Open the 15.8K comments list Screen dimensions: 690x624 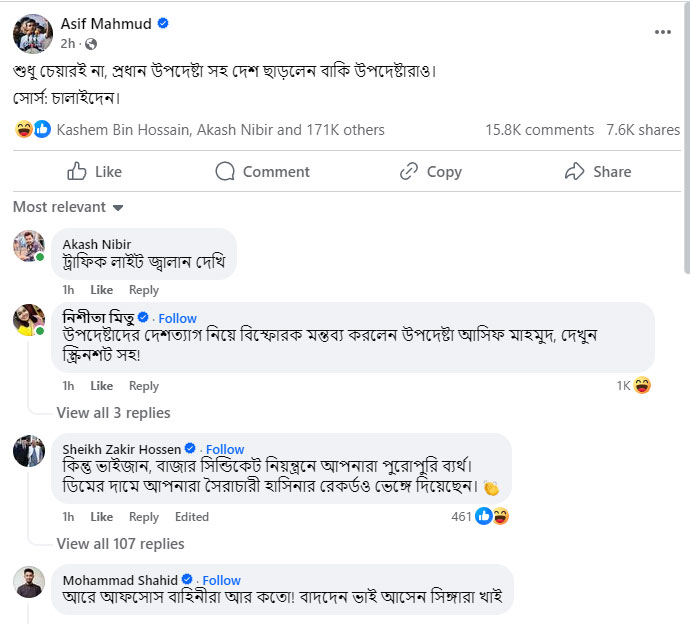click(x=539, y=130)
